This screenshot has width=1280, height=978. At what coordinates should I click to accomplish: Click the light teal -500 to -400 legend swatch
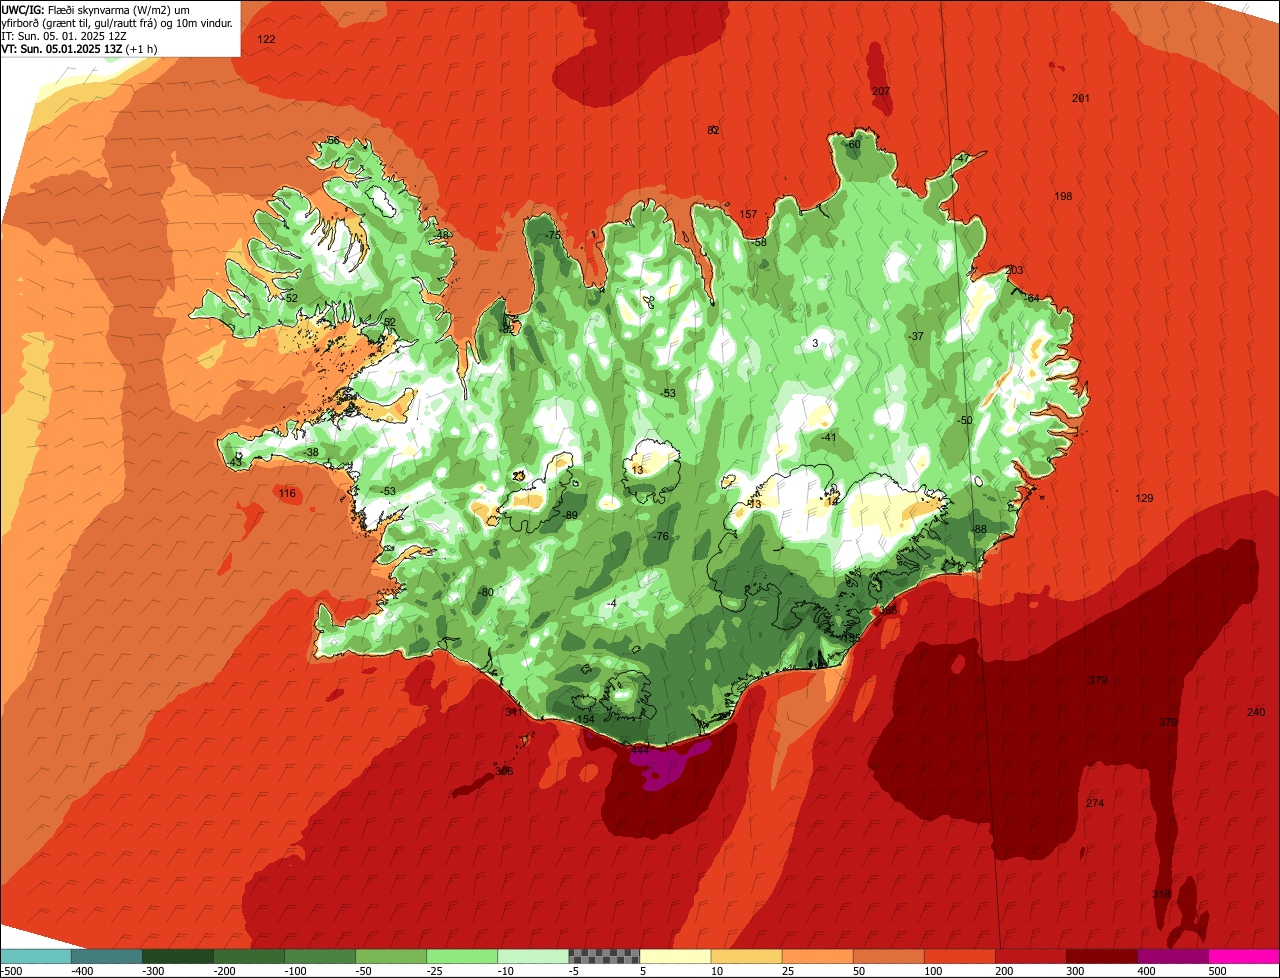point(35,956)
